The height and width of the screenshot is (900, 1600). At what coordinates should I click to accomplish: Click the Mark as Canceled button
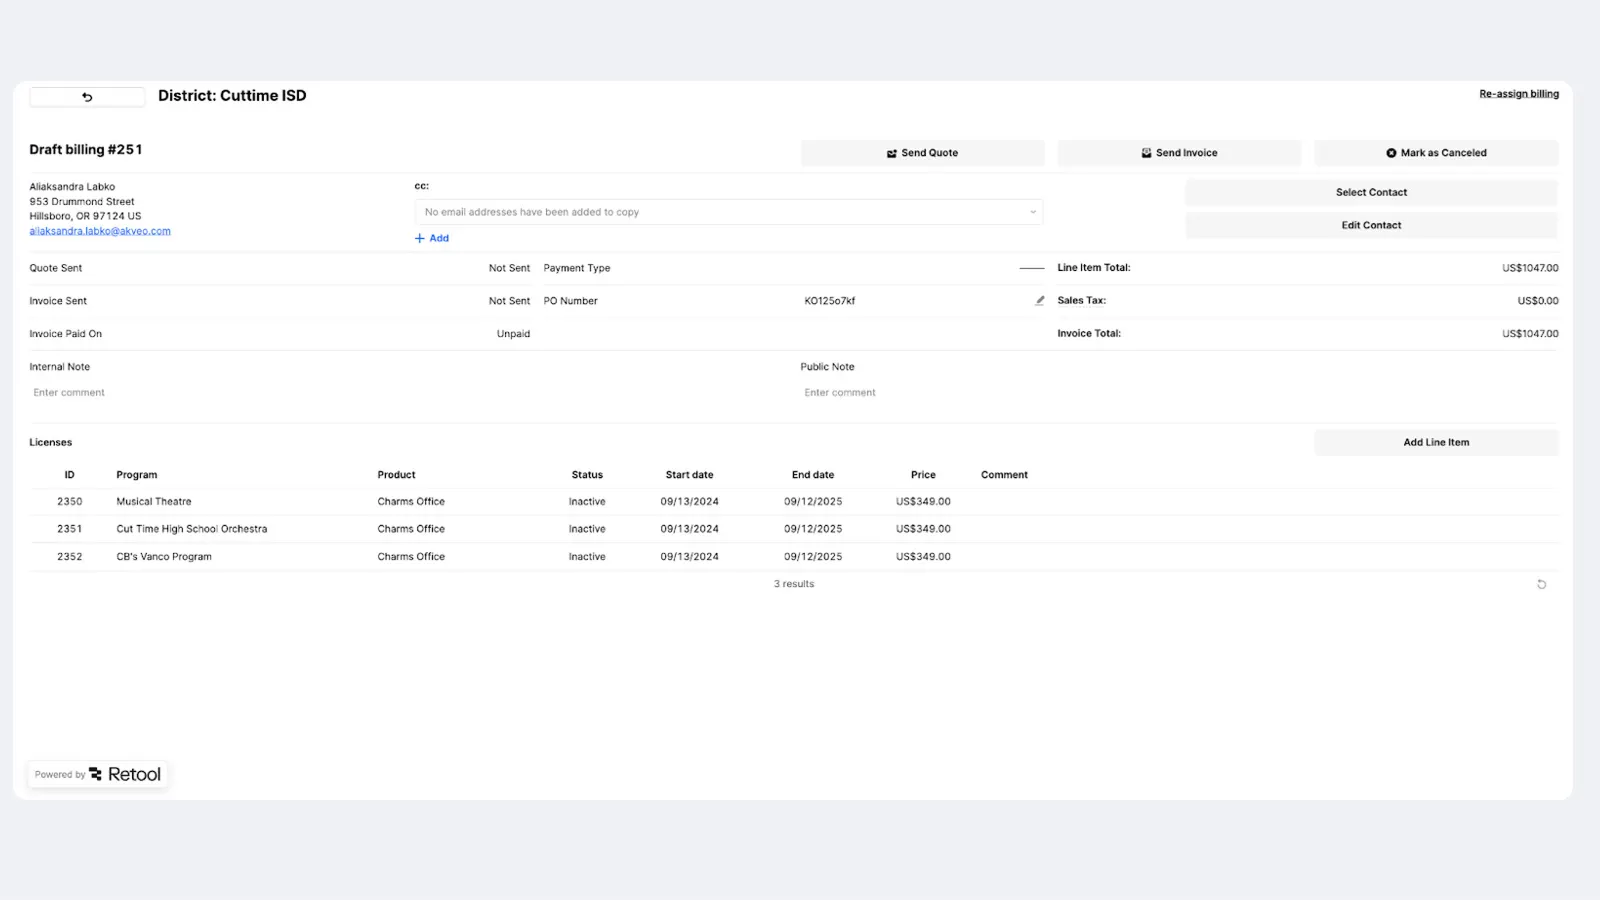[x=1436, y=153]
